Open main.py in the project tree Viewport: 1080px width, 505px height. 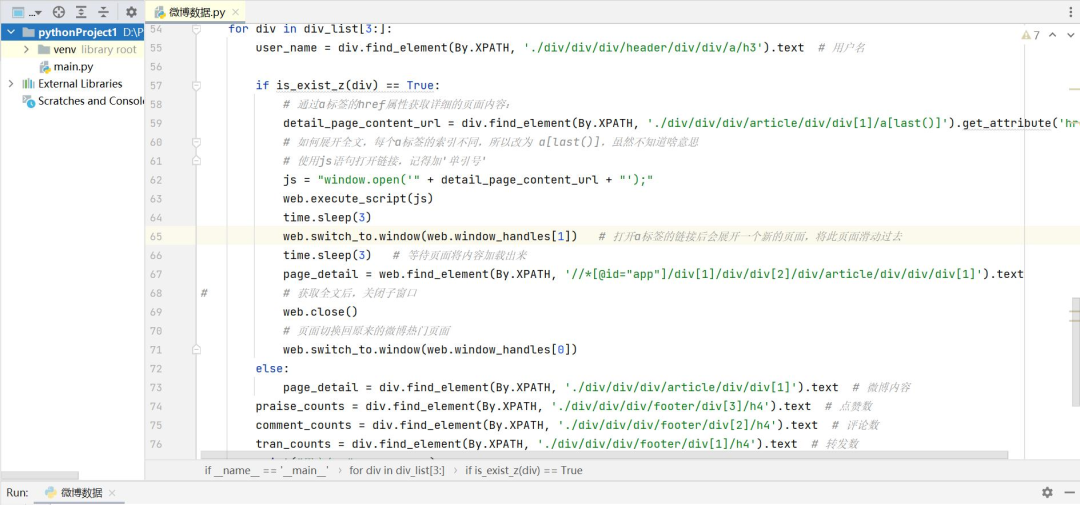click(x=73, y=67)
